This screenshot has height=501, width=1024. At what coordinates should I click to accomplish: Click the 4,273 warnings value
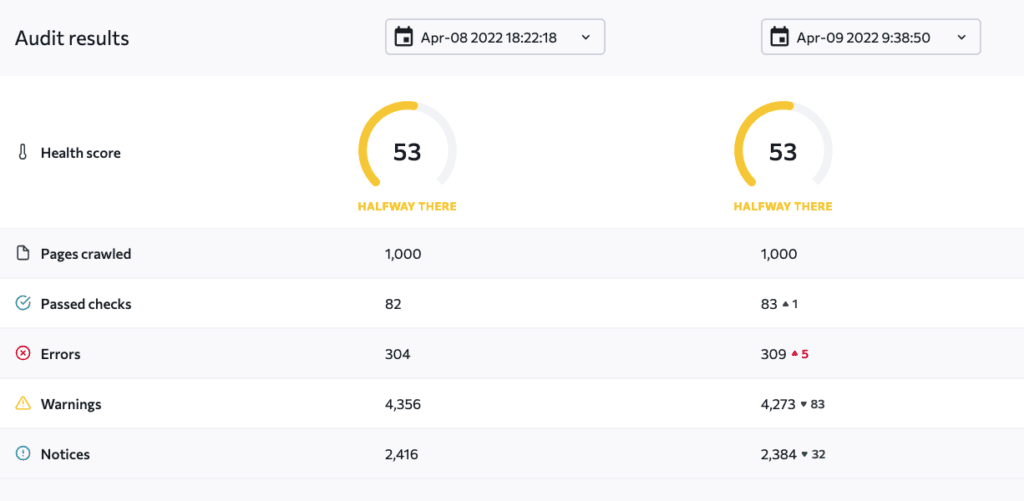pos(778,404)
